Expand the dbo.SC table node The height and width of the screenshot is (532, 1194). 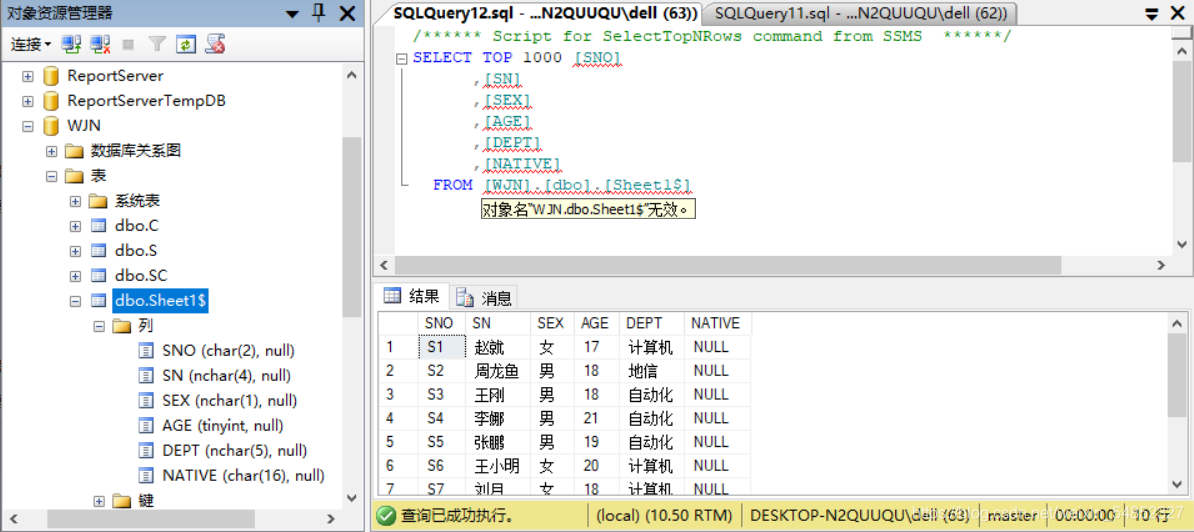(x=75, y=276)
